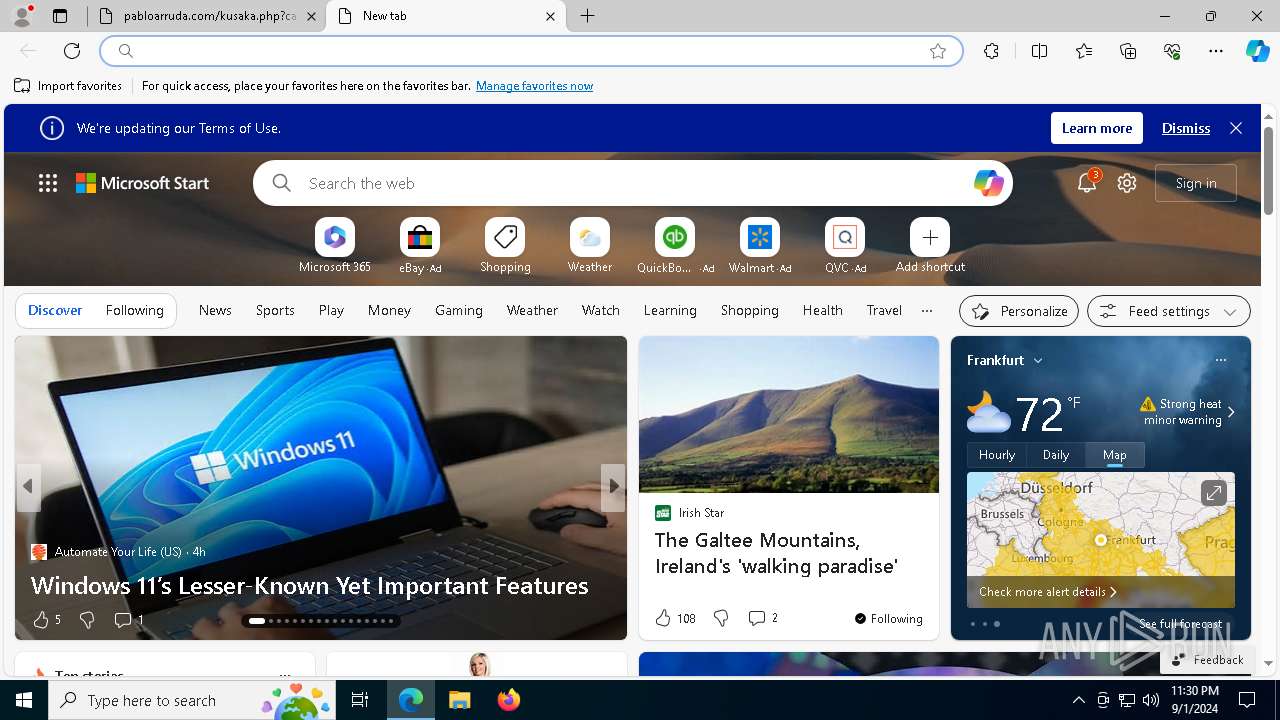The width and height of the screenshot is (1280, 720).
Task: Expand the weather map
Action: 1213,493
